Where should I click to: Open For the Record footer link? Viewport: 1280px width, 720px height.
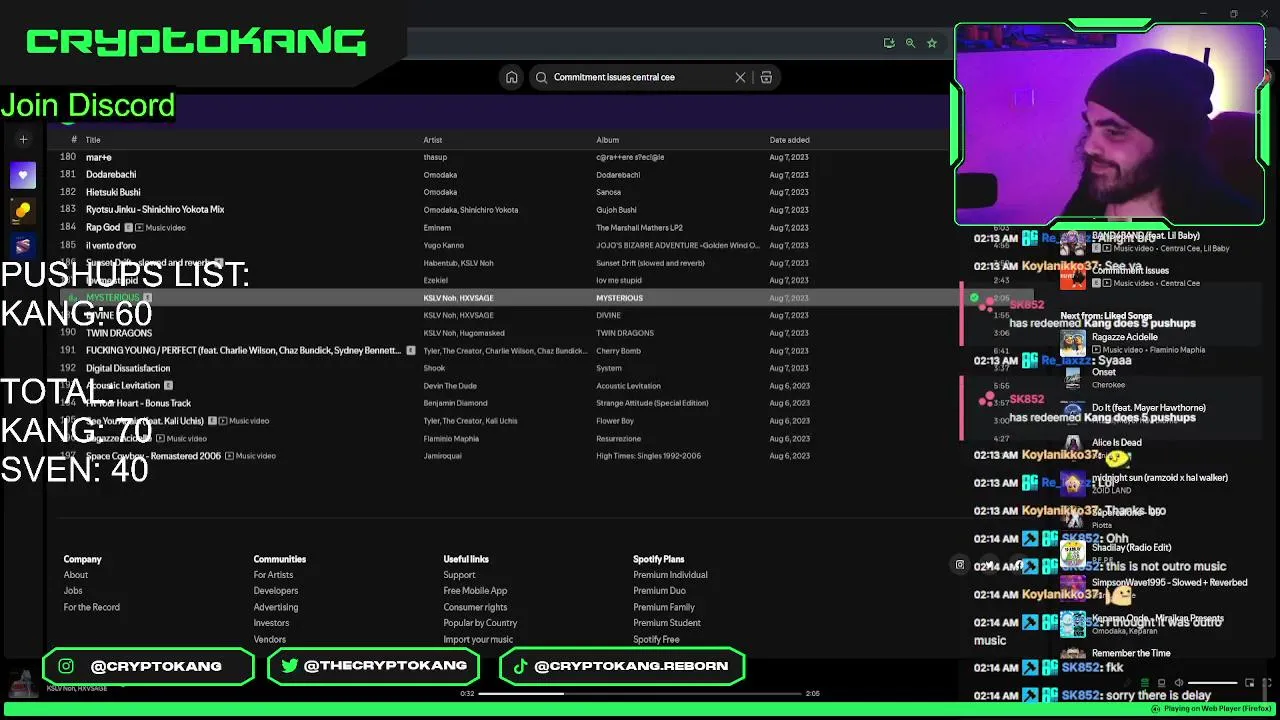92,607
